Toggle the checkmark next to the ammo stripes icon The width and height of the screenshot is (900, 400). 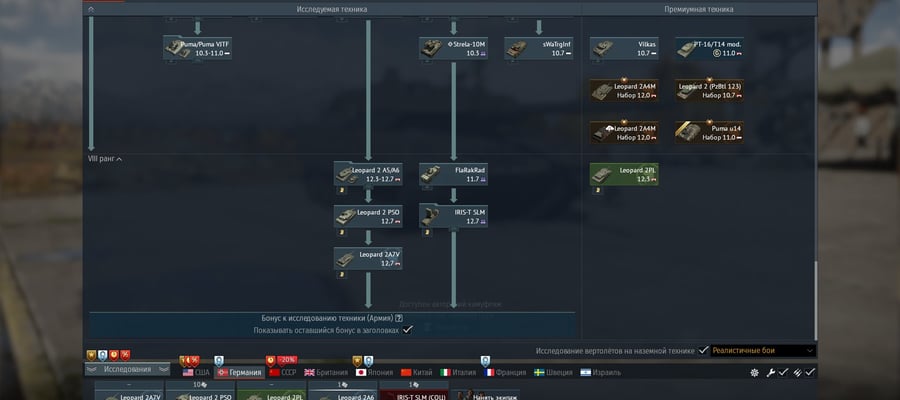click(x=810, y=372)
